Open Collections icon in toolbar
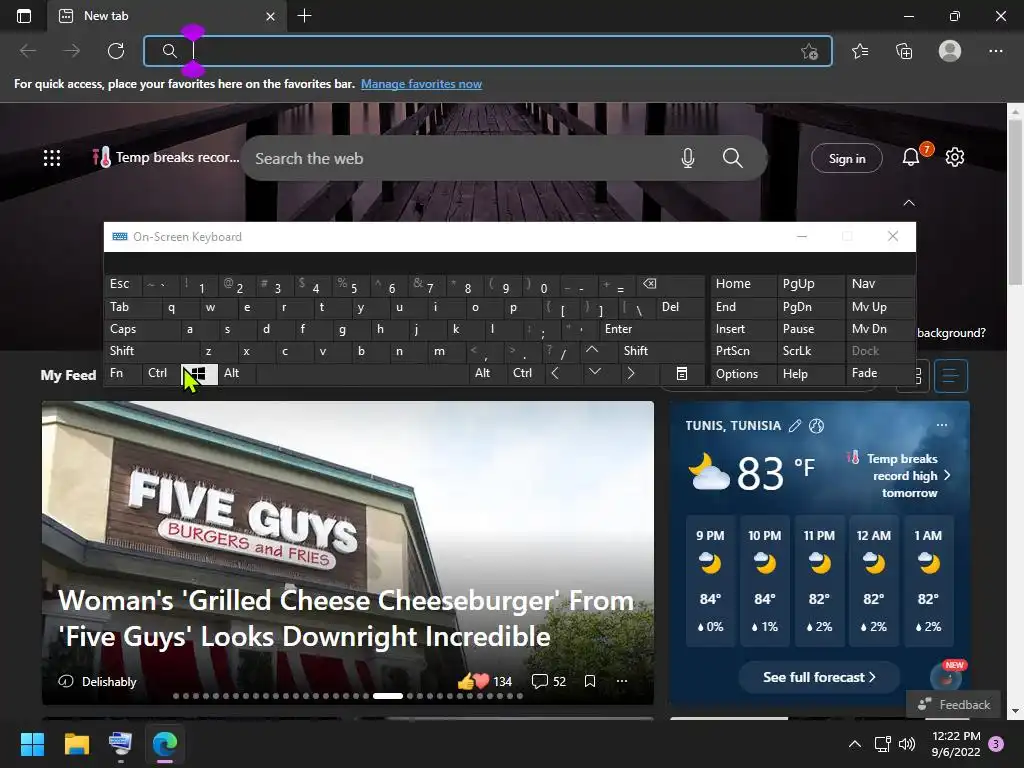This screenshot has height=768, width=1024. coord(904,51)
